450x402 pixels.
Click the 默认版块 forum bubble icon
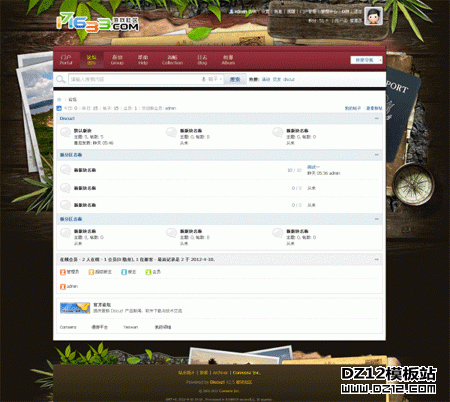[65, 133]
